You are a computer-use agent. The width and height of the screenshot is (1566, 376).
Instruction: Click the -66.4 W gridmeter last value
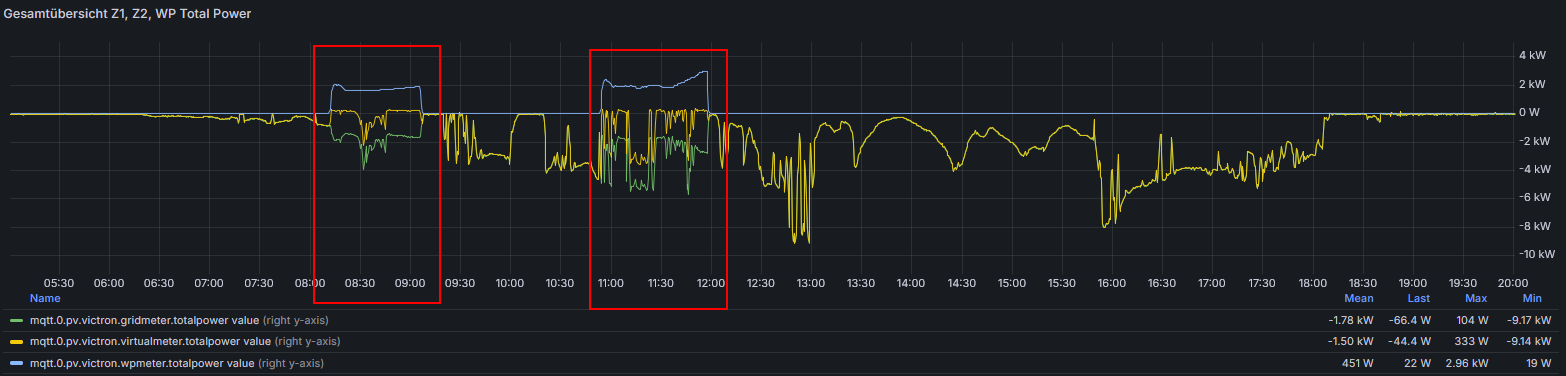click(x=1408, y=321)
